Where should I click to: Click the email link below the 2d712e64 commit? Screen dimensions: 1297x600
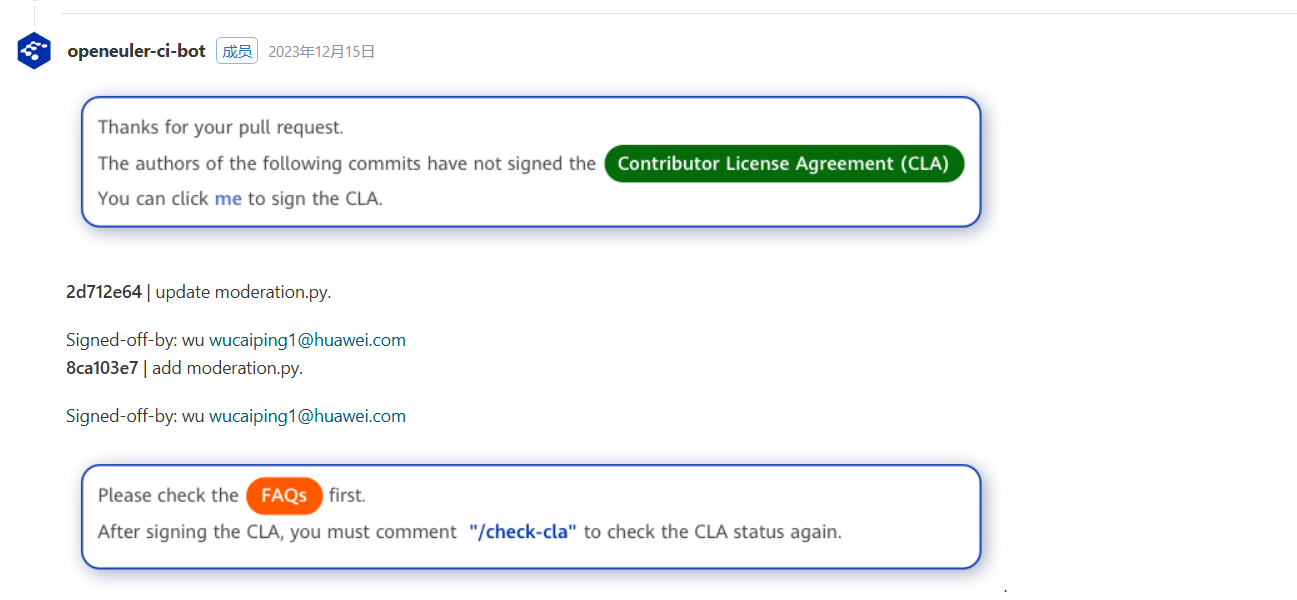307,340
